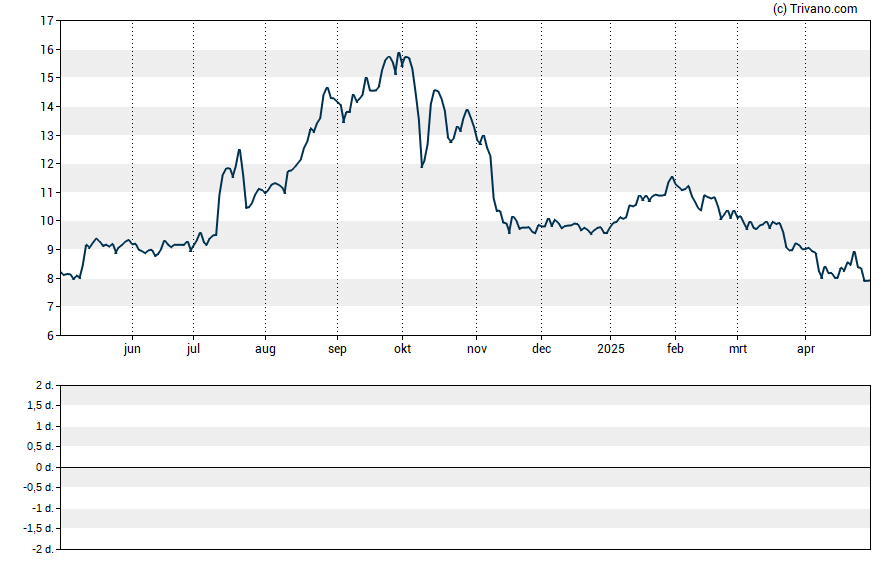Click the price axis value 9
The width and height of the screenshot is (888, 565).
coord(50,250)
